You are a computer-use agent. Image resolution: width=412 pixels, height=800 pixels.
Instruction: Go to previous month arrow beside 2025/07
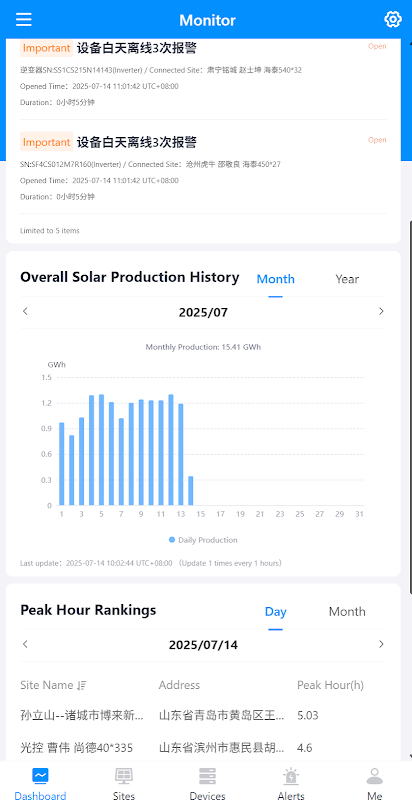pos(25,311)
